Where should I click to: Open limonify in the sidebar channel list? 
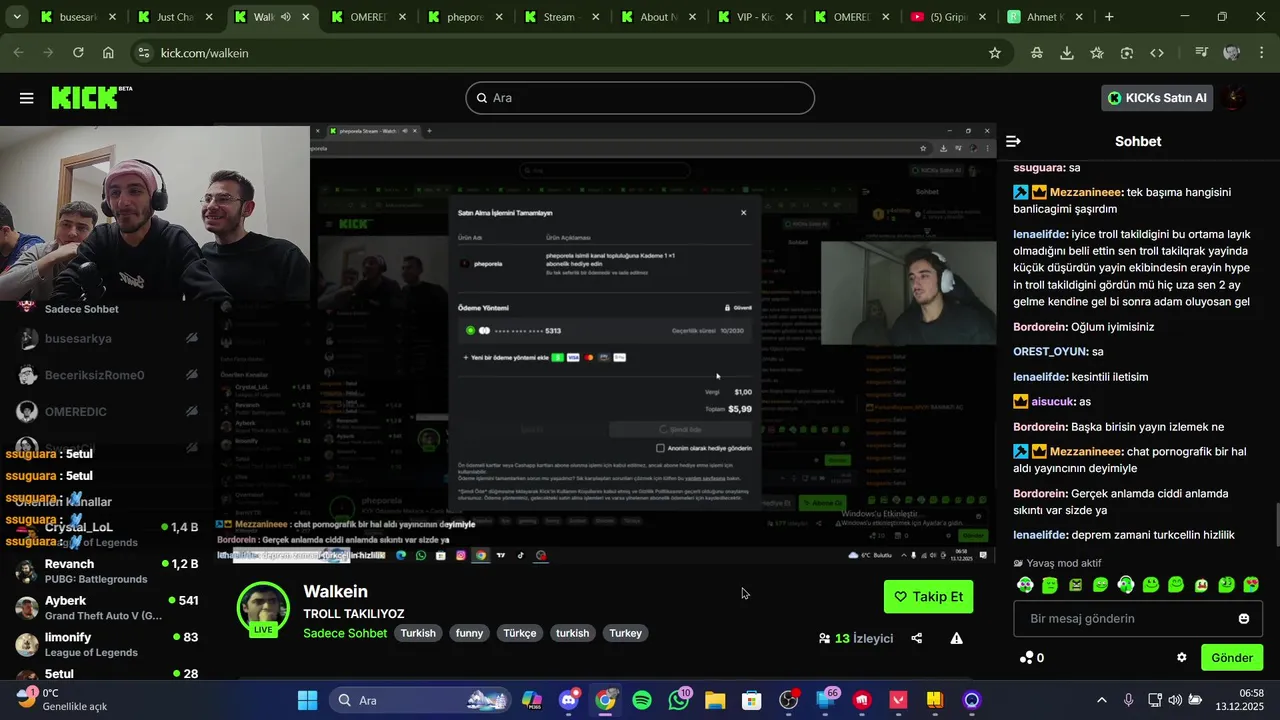click(107, 644)
